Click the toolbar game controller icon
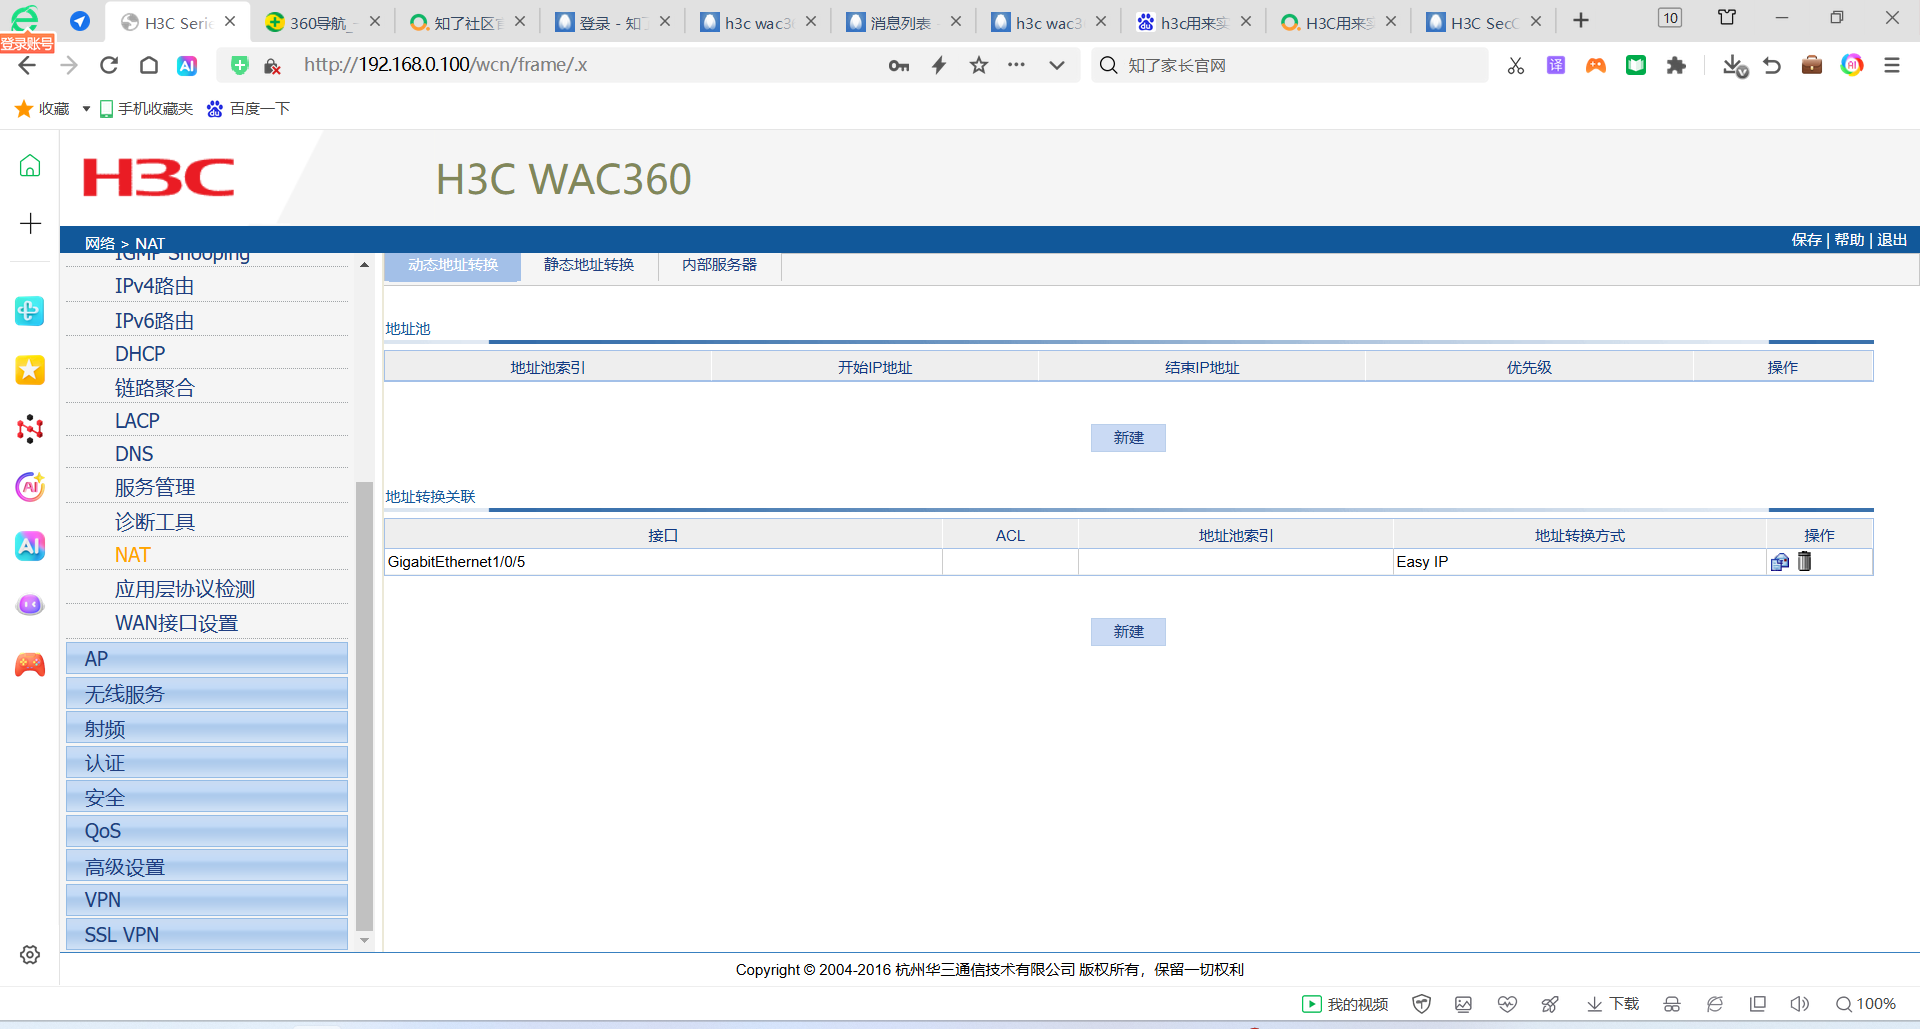 pyautogui.click(x=1596, y=65)
